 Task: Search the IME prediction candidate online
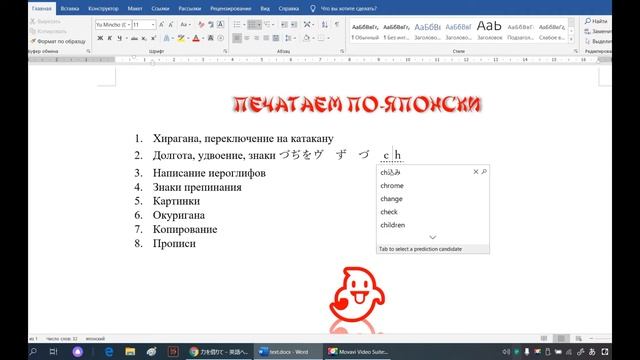tap(484, 172)
